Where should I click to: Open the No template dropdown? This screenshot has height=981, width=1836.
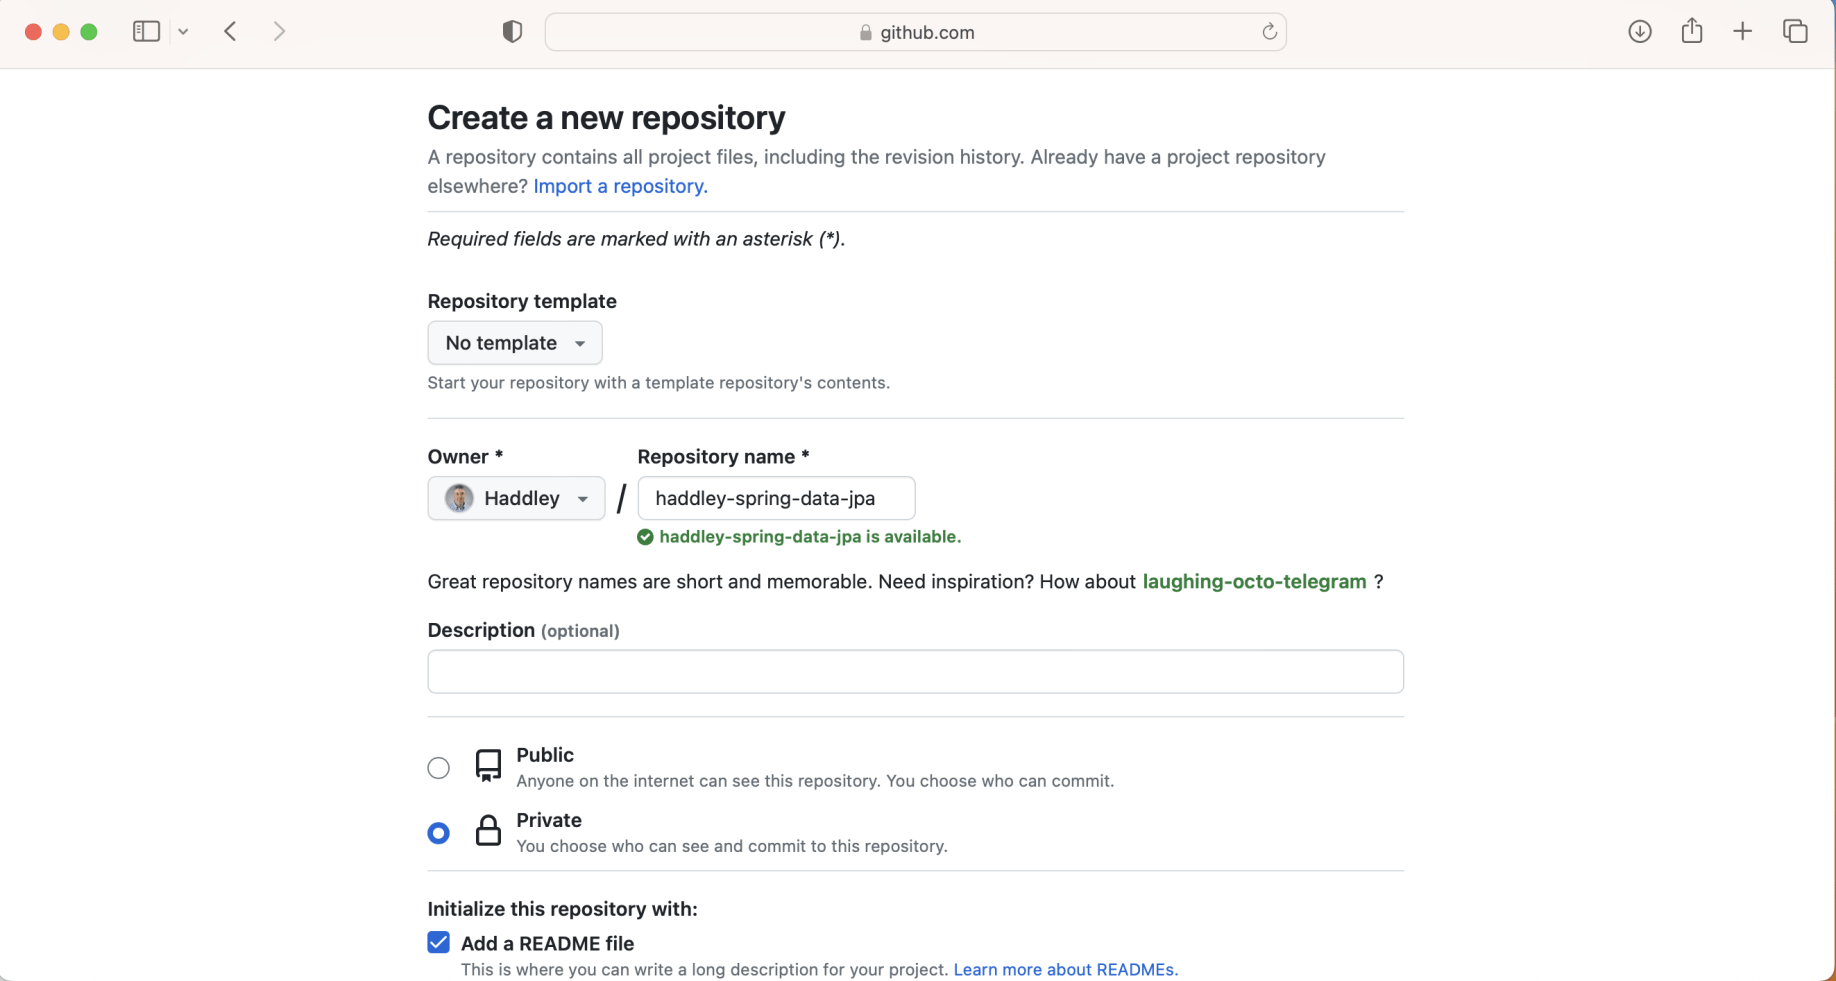tap(515, 343)
